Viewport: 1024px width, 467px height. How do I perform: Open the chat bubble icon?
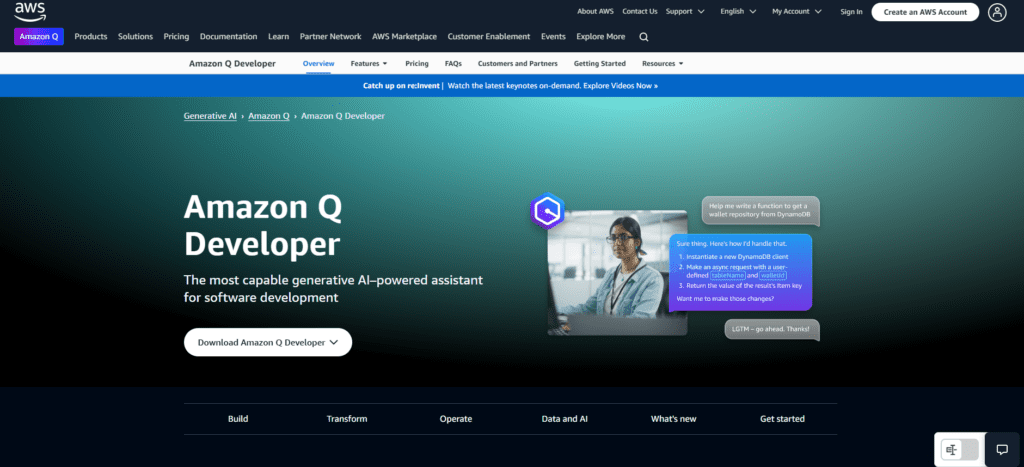click(1002, 449)
